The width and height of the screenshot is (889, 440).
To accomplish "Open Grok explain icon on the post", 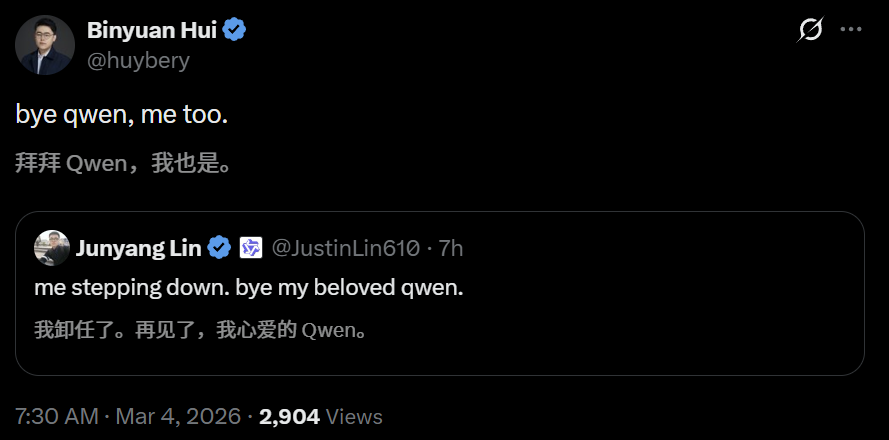I will point(809,30).
